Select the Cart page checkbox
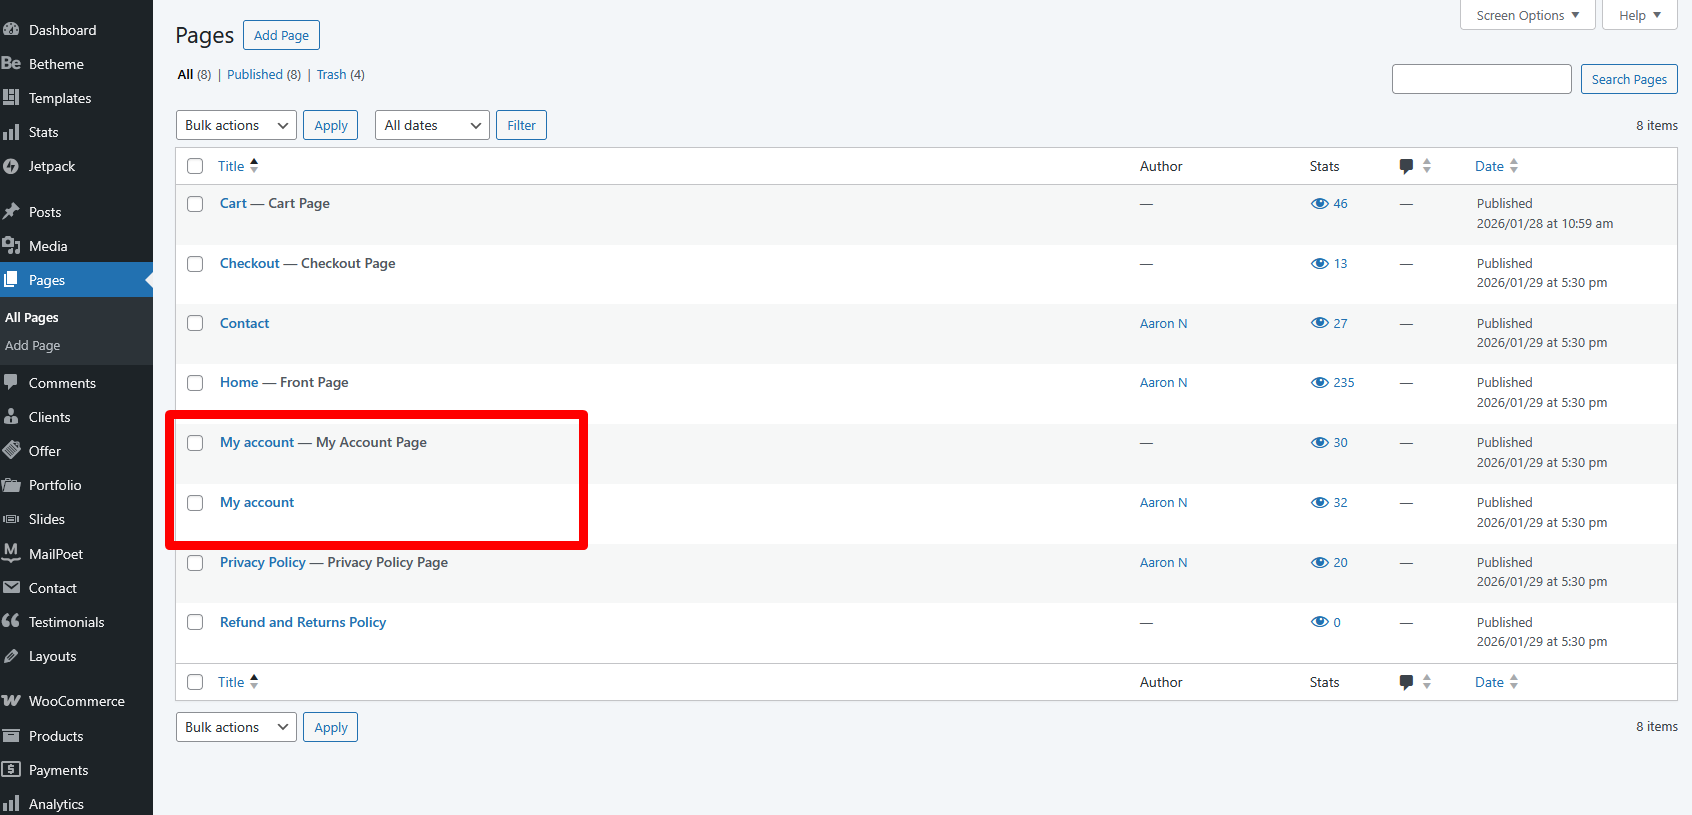Screen dimensions: 1692x815 click(x=195, y=204)
